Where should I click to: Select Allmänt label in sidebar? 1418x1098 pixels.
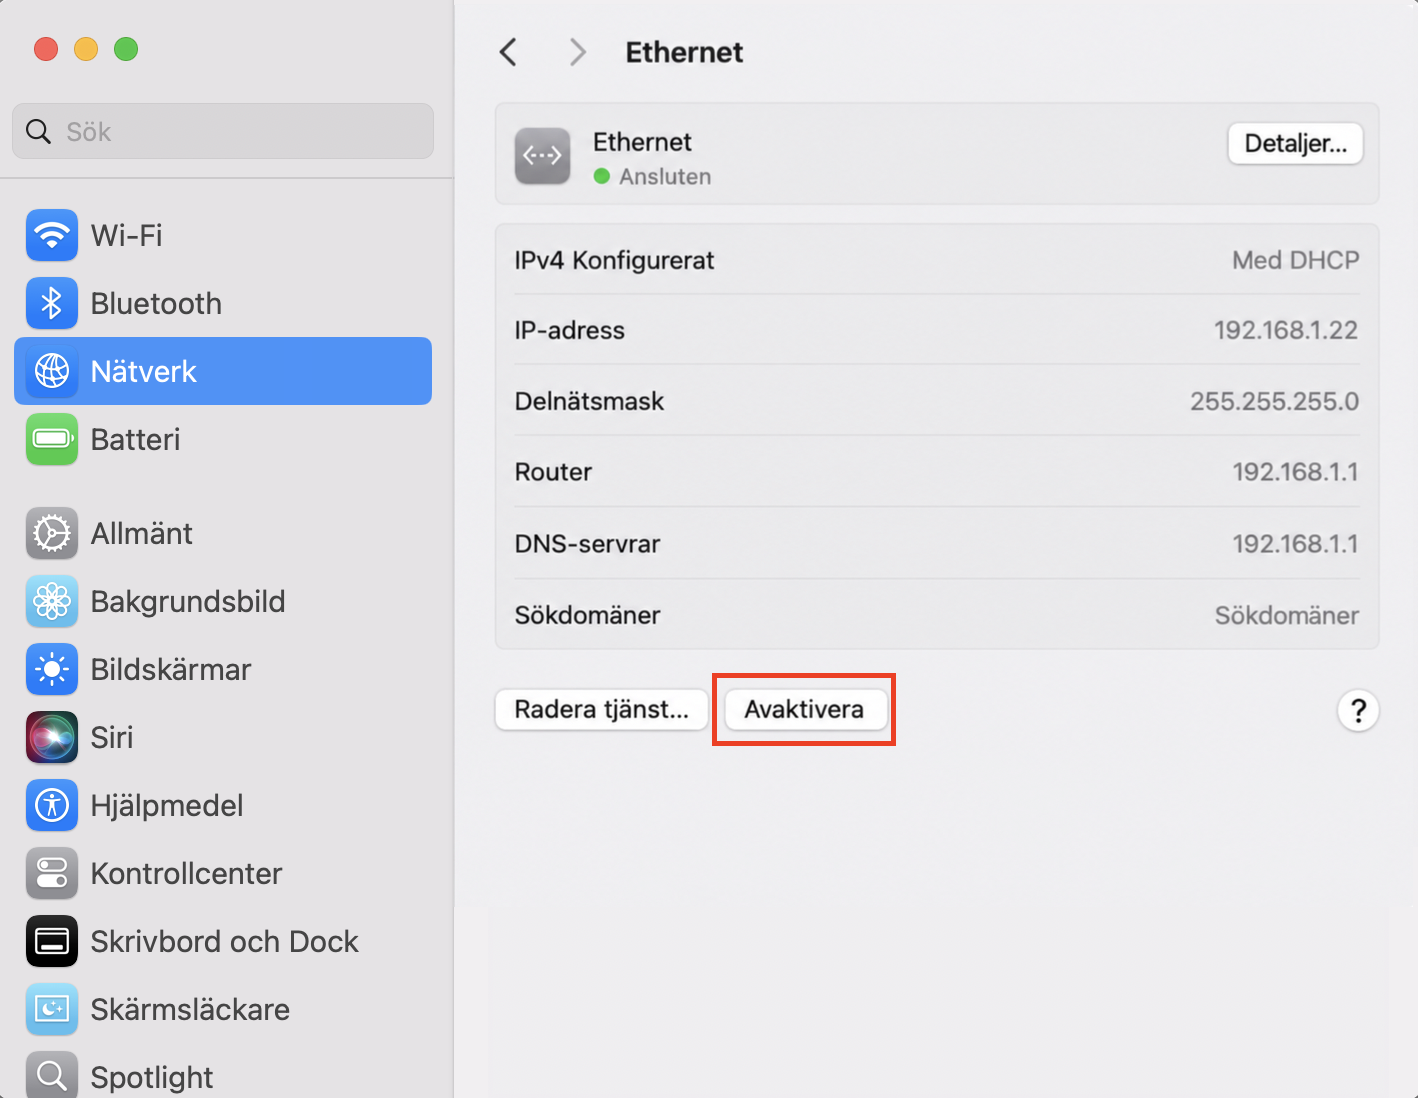click(142, 533)
